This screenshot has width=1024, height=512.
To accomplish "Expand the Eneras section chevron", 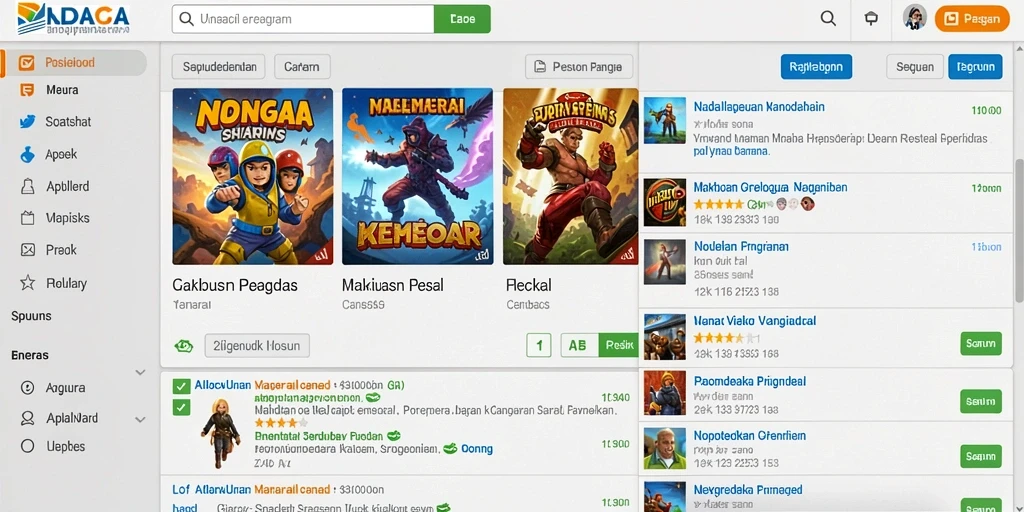I will click(140, 372).
